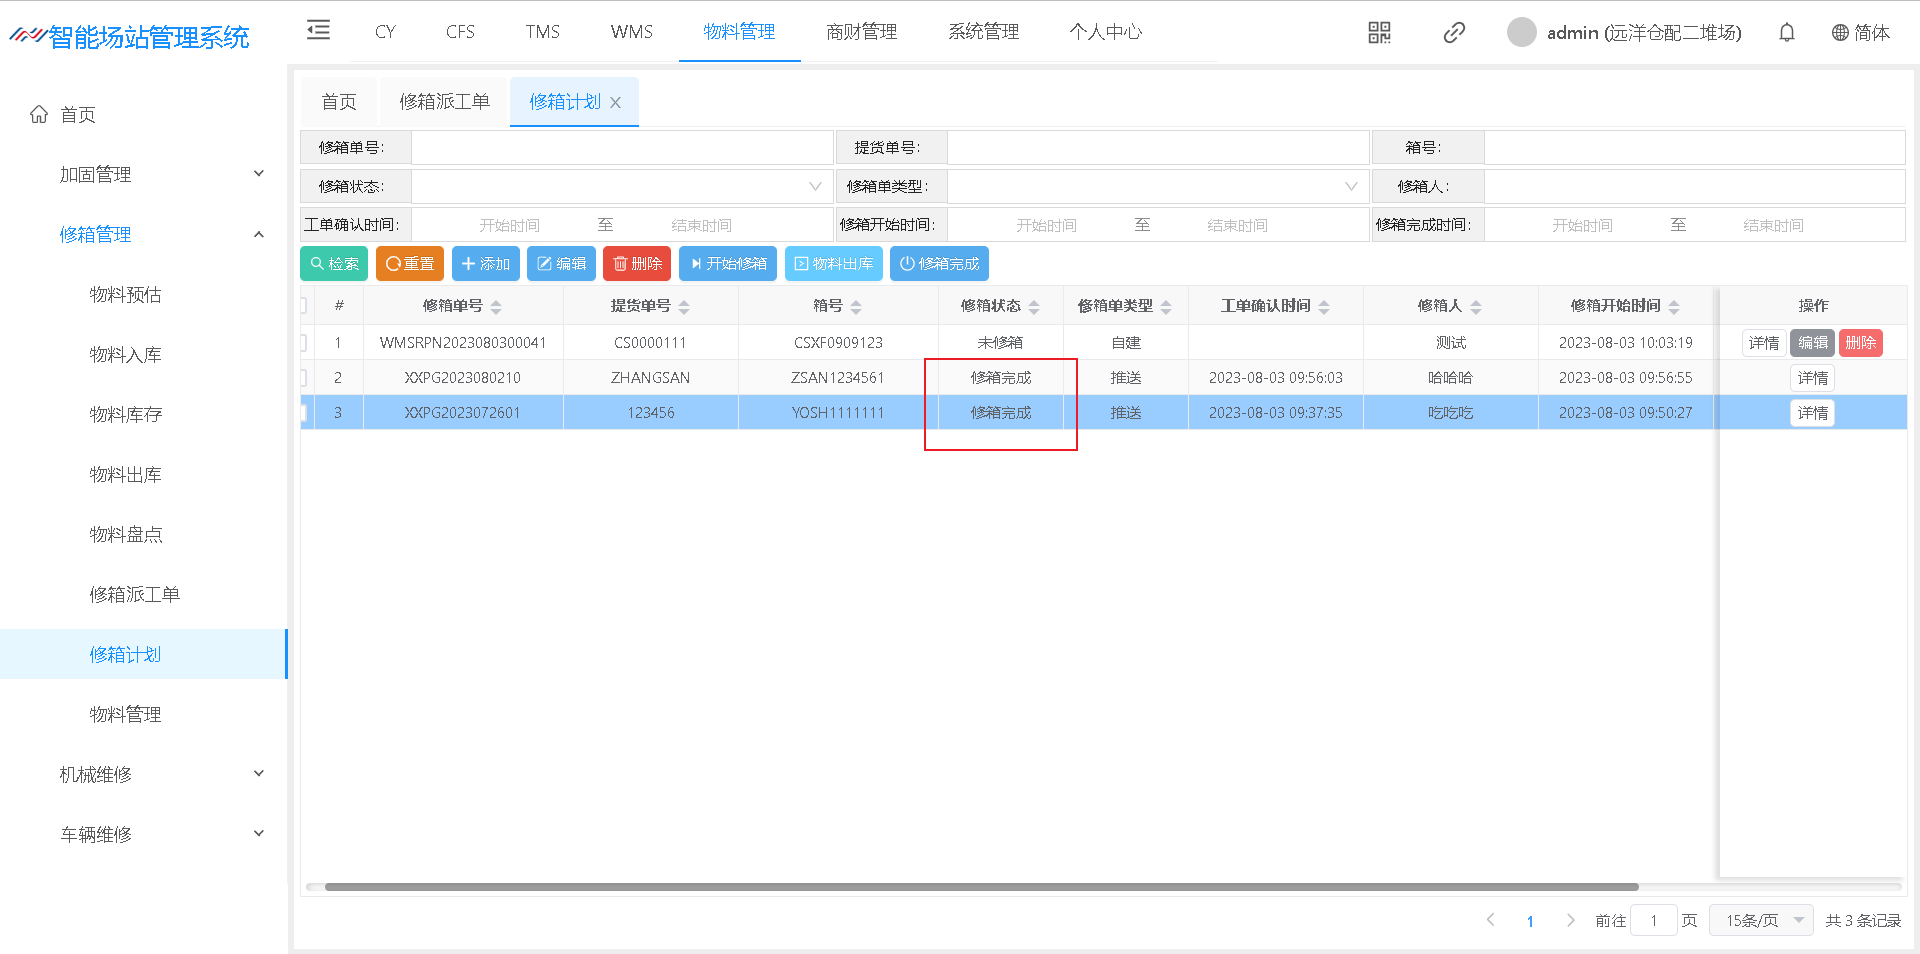1920x954 pixels.
Task: Open the 修箱单类型 dropdown
Action: coord(1157,187)
